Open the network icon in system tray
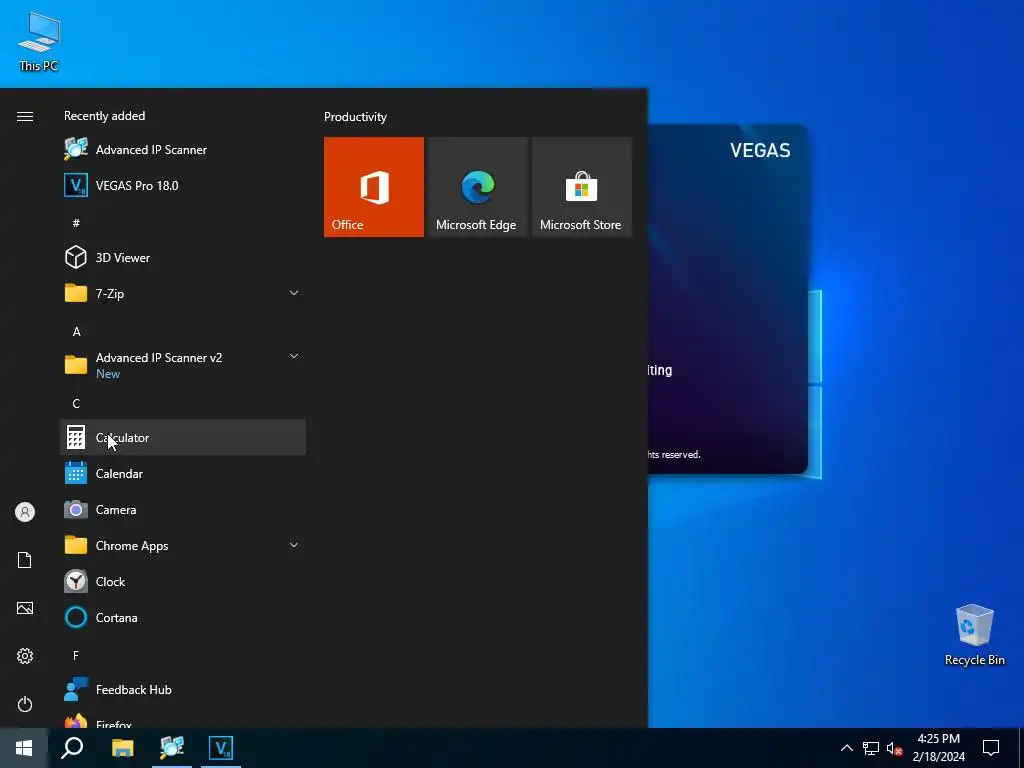This screenshot has width=1024, height=768. [x=871, y=748]
